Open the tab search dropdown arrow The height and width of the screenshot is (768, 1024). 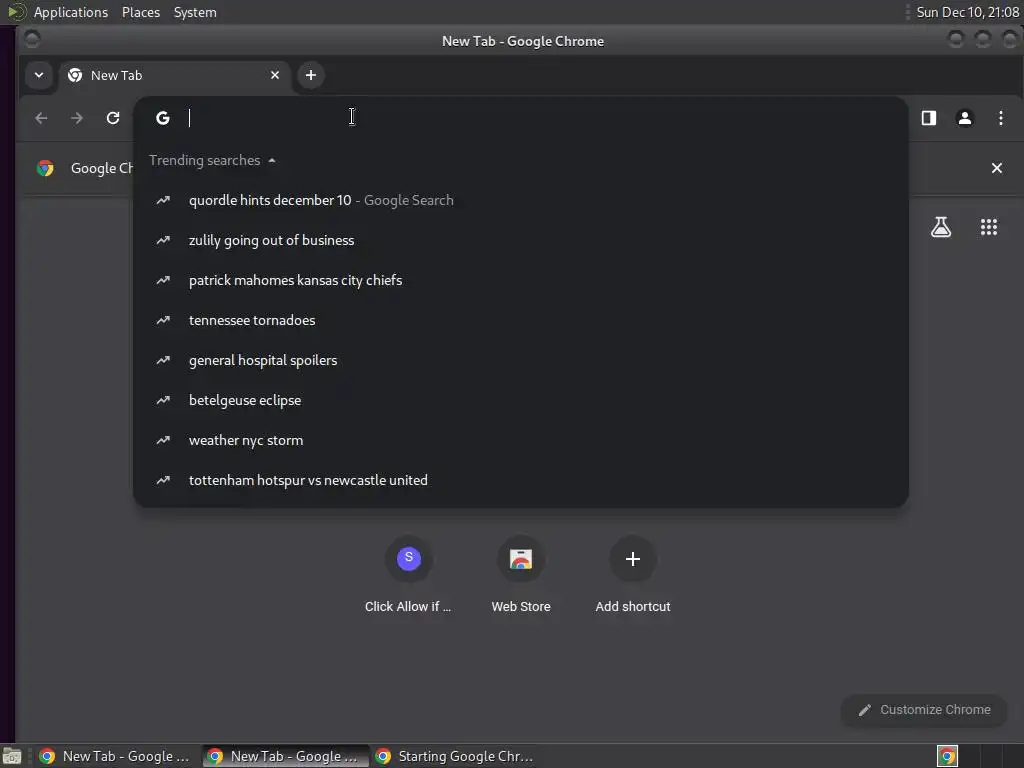click(39, 75)
